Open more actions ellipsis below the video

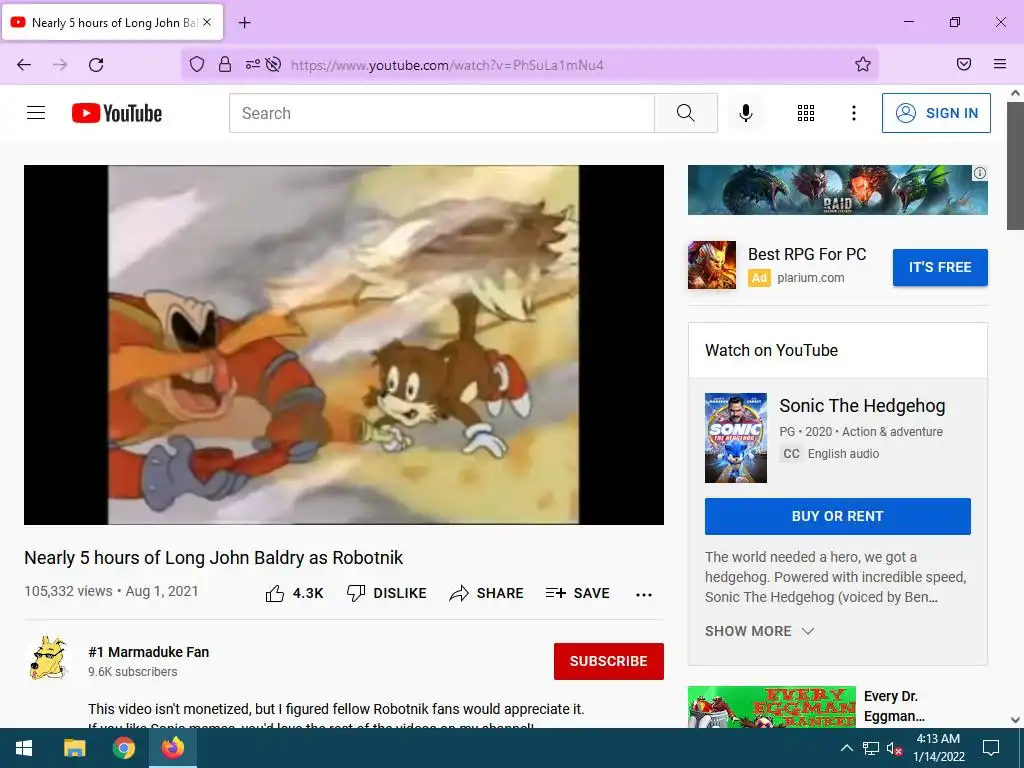tap(644, 594)
